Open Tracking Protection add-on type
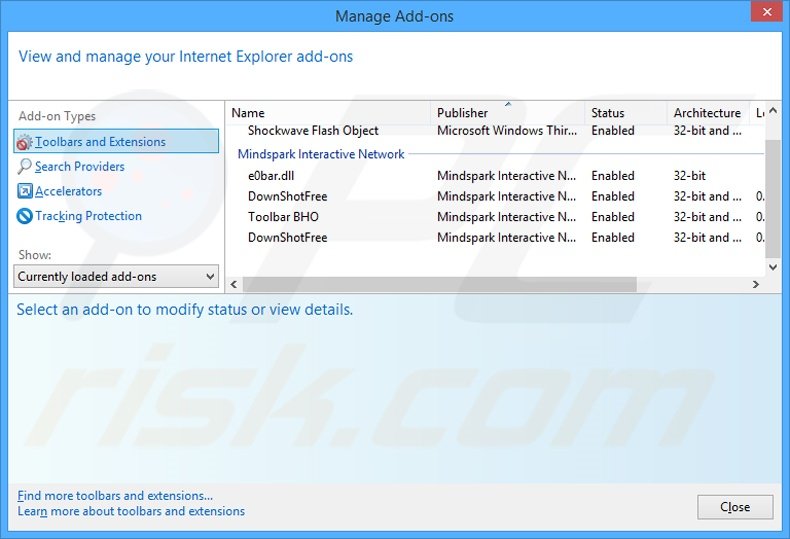This screenshot has width=790, height=539. (x=89, y=216)
